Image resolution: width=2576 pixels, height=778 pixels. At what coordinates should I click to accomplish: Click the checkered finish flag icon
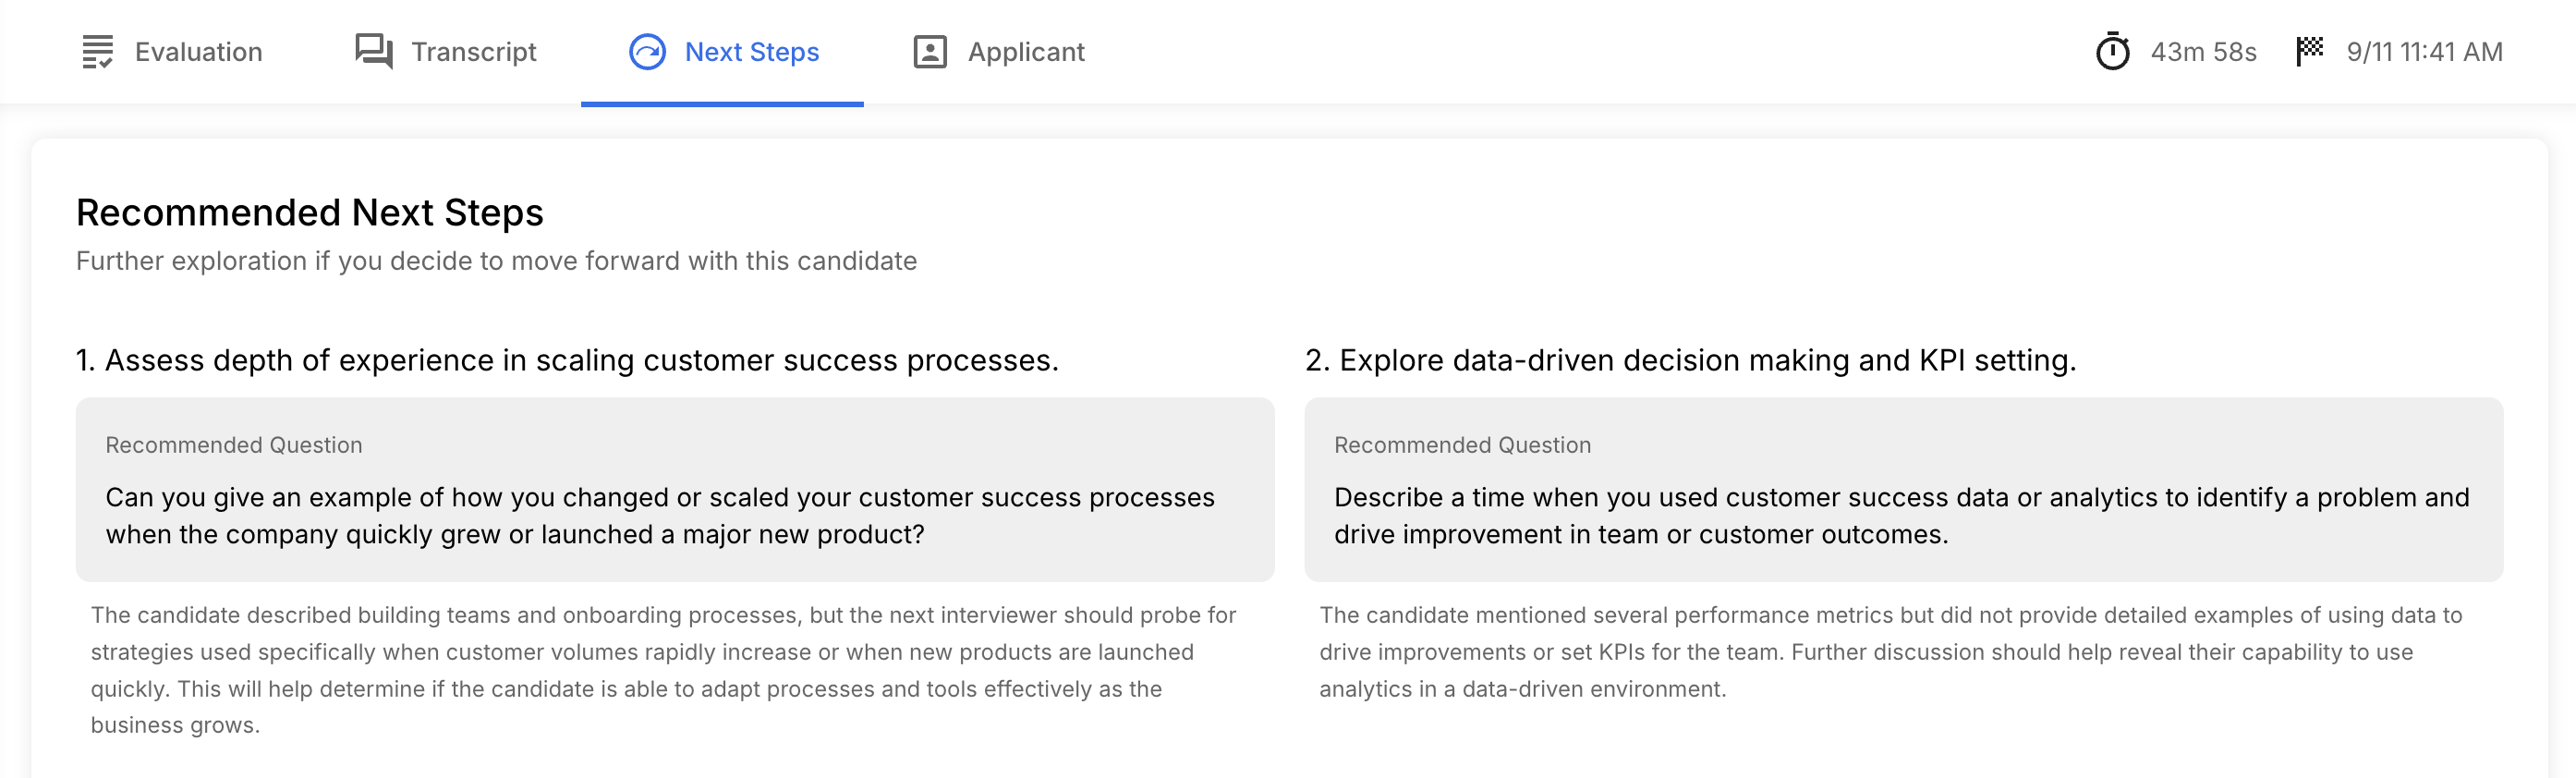(x=2309, y=51)
